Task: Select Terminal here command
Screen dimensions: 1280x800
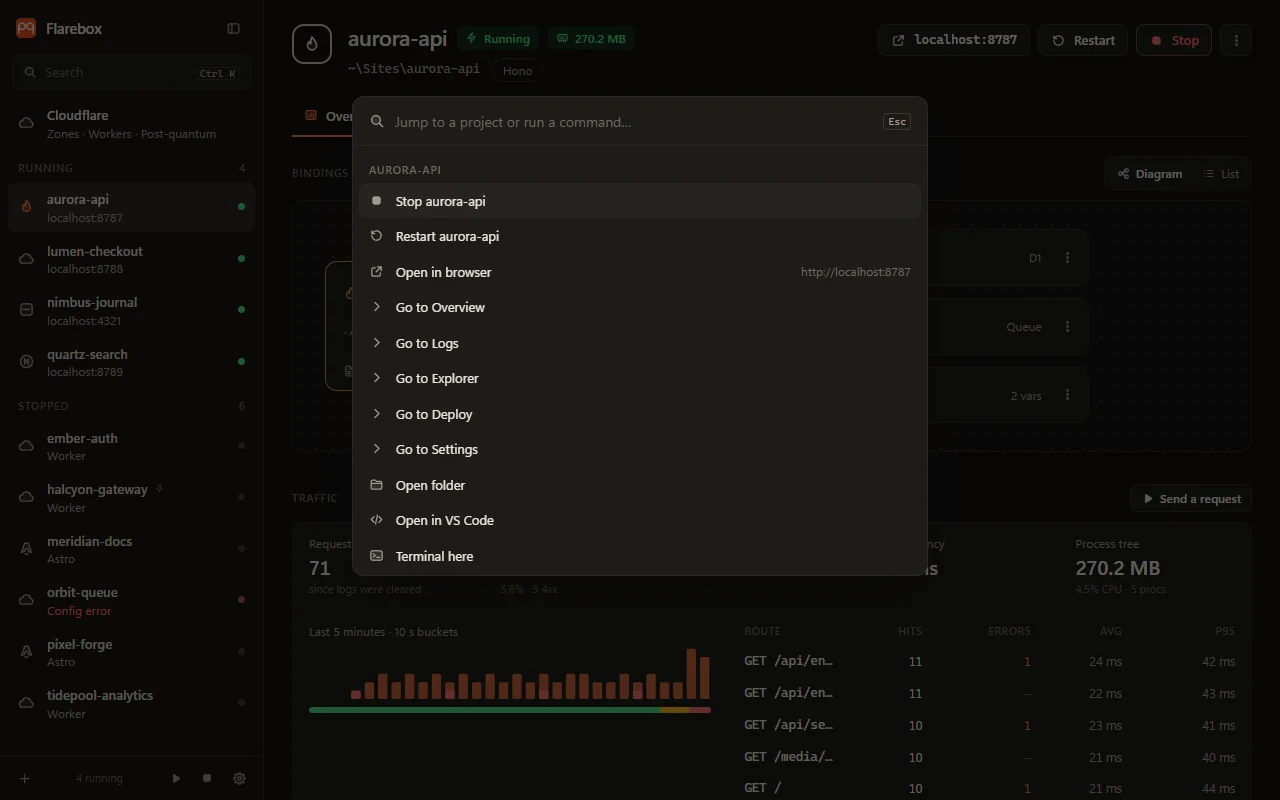Action: point(640,556)
